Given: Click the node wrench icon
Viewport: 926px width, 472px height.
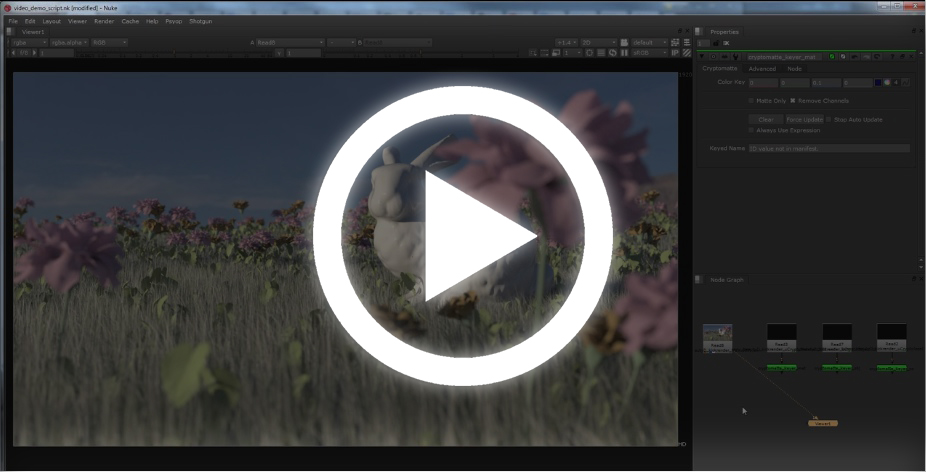Looking at the screenshot, I should (x=735, y=57).
